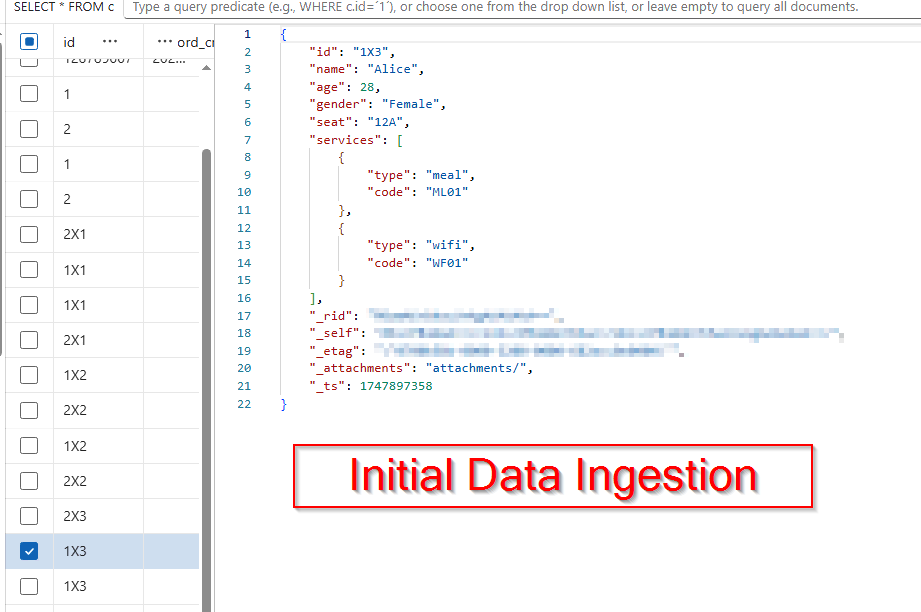Image resolution: width=921 pixels, height=612 pixels.
Task: Uncheck the selected 1X3 row checkbox
Action: (29, 550)
